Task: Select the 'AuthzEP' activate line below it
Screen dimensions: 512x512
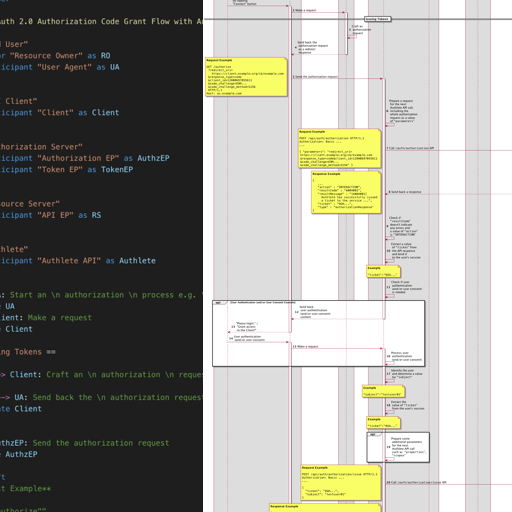Action: pos(19,454)
